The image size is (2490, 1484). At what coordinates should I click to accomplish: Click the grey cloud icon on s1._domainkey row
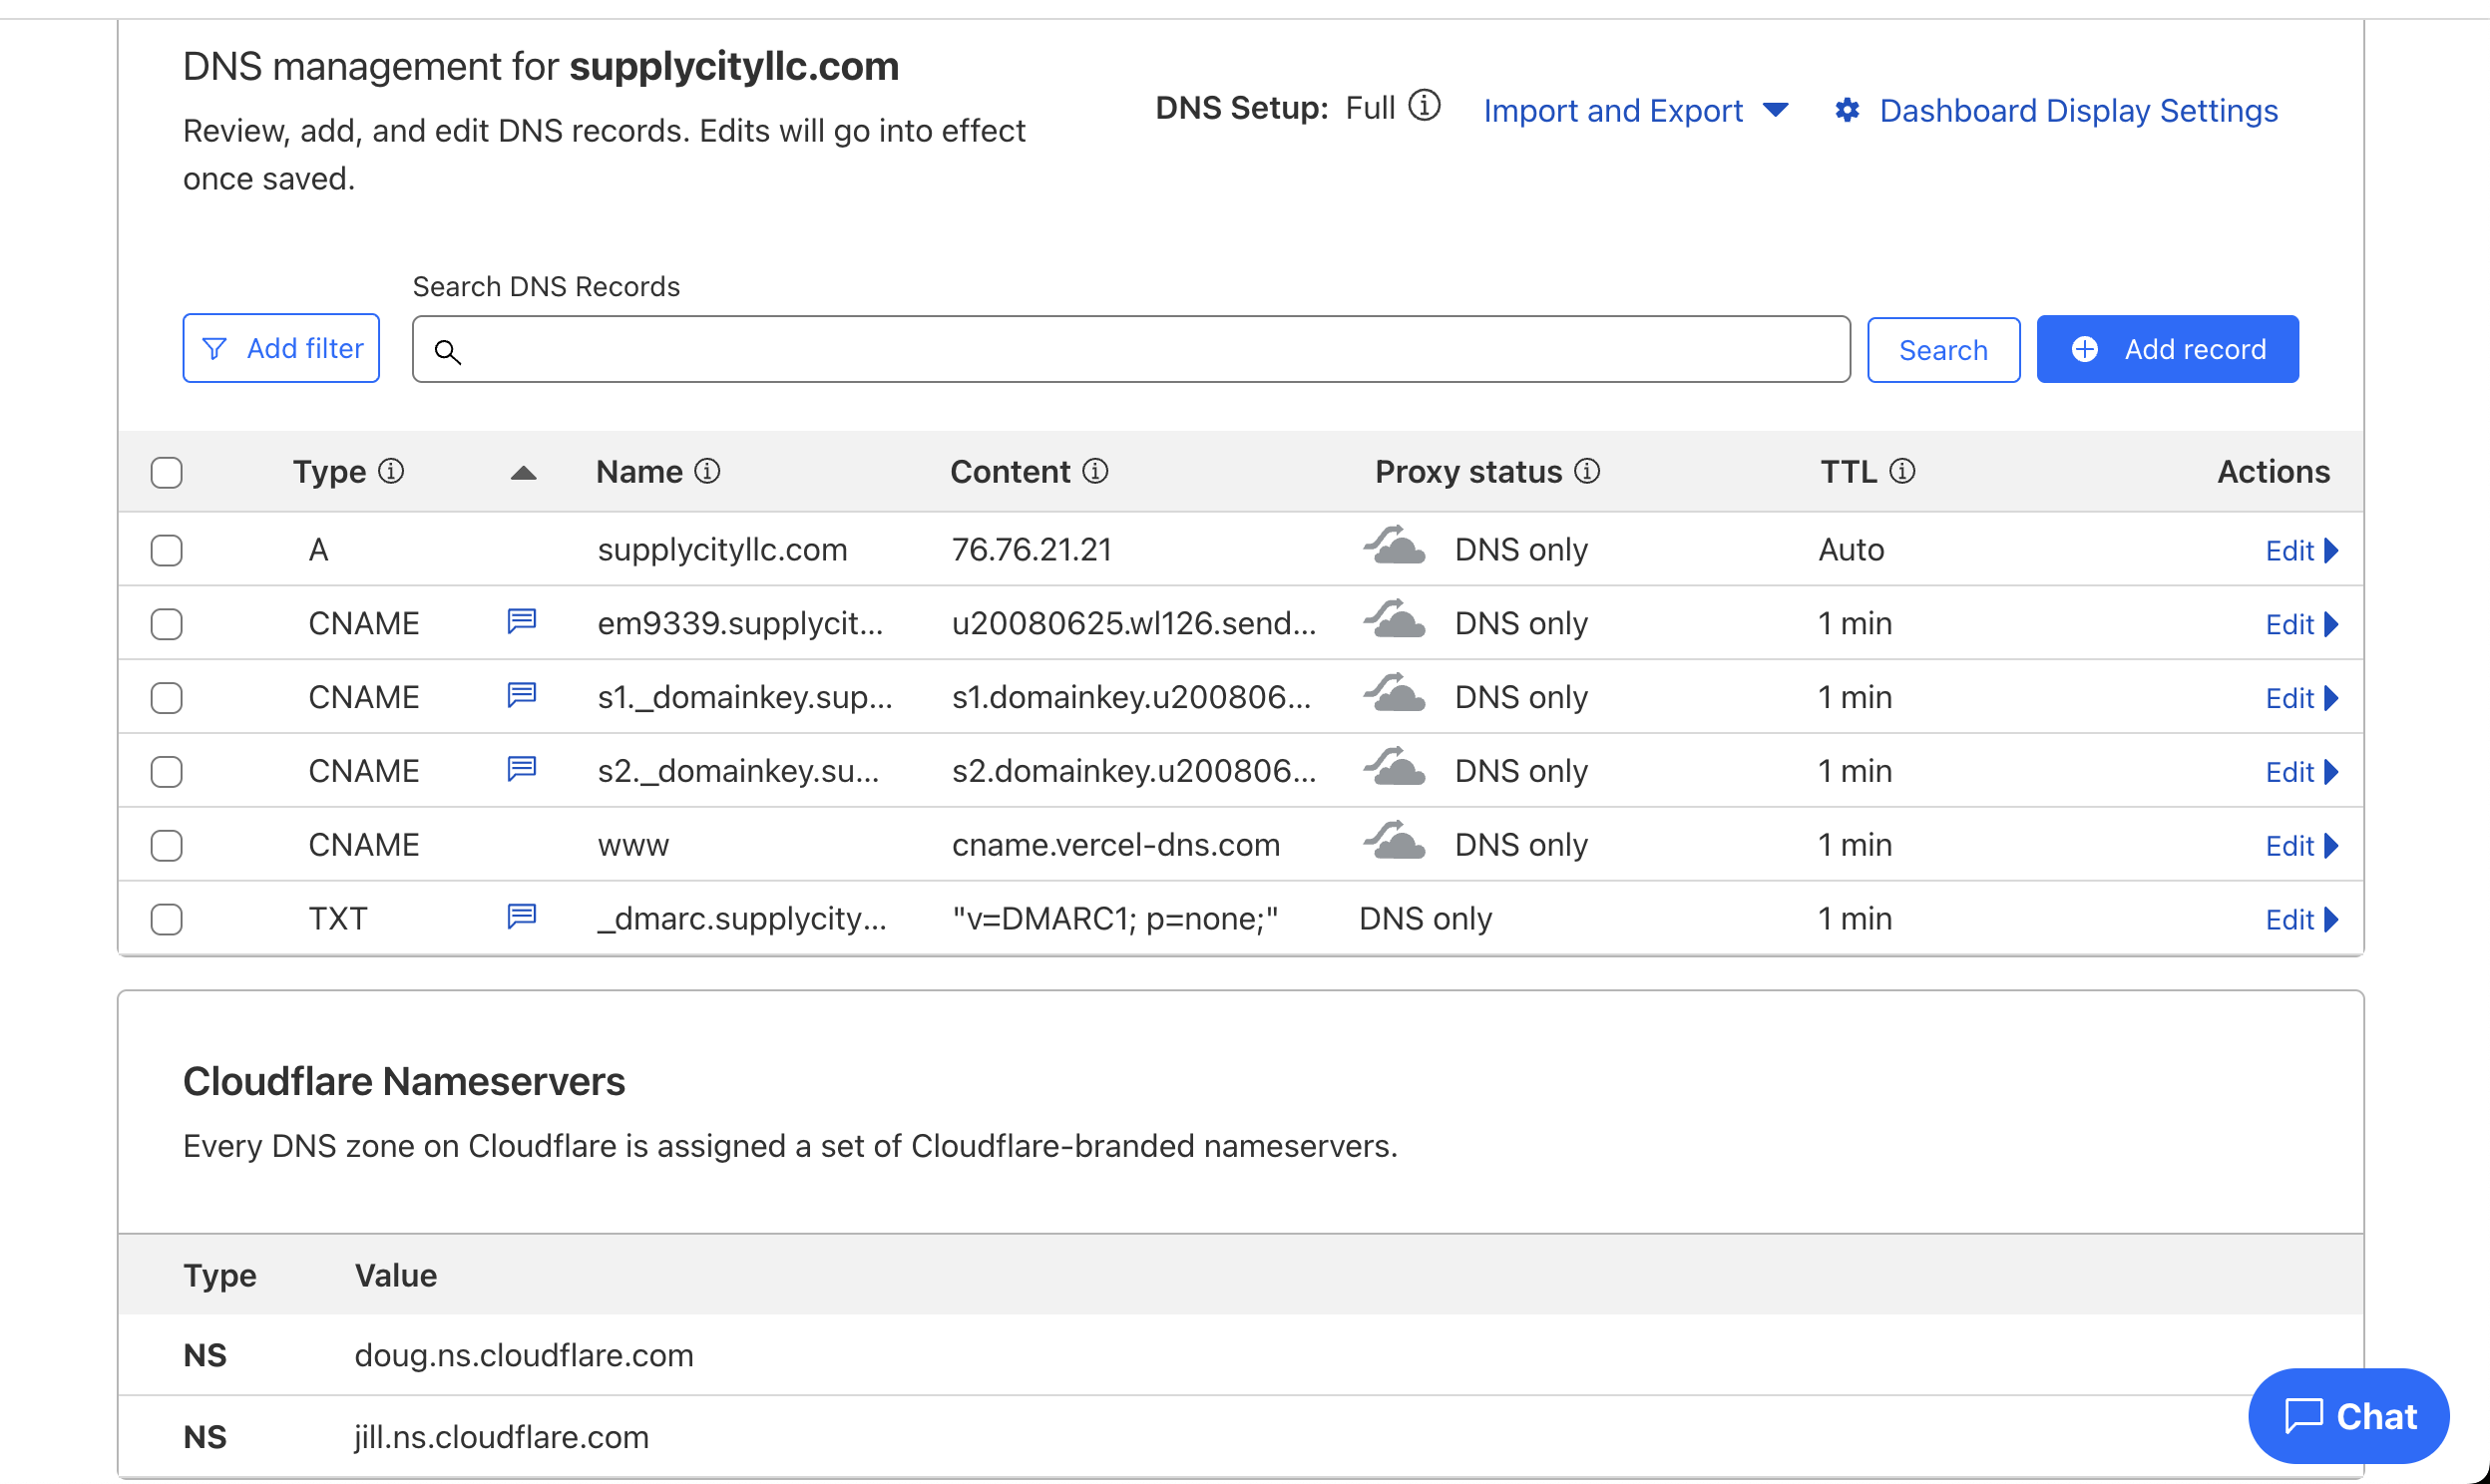tap(1395, 694)
